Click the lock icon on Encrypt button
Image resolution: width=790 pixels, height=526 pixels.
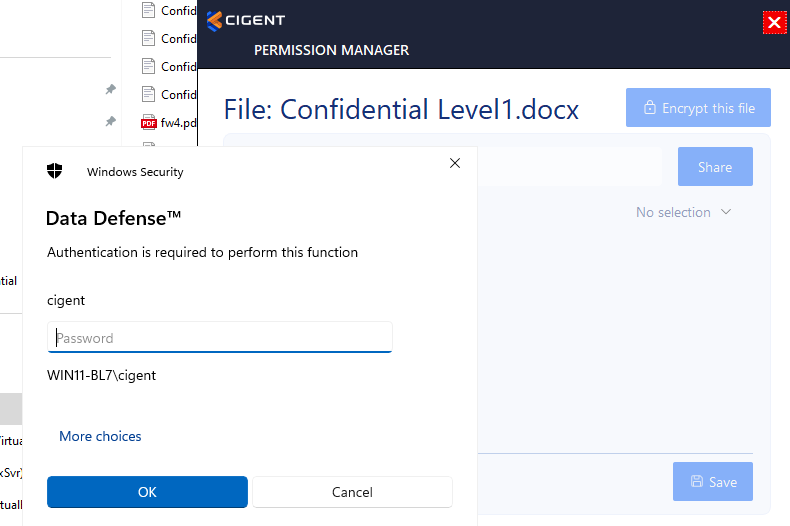click(650, 108)
